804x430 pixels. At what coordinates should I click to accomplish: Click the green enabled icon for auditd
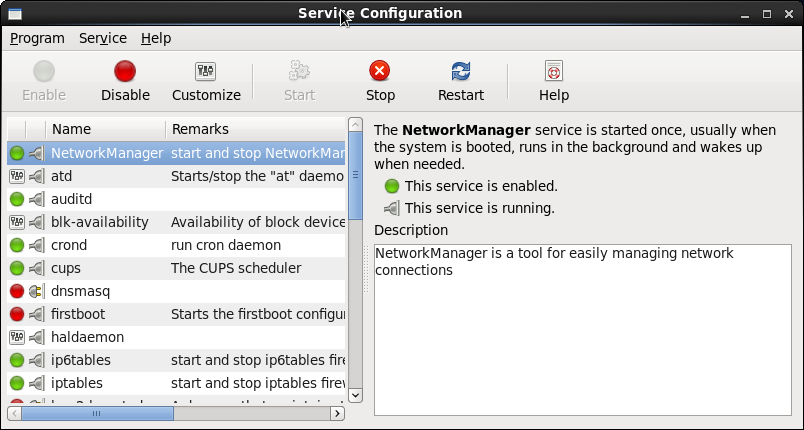point(17,199)
